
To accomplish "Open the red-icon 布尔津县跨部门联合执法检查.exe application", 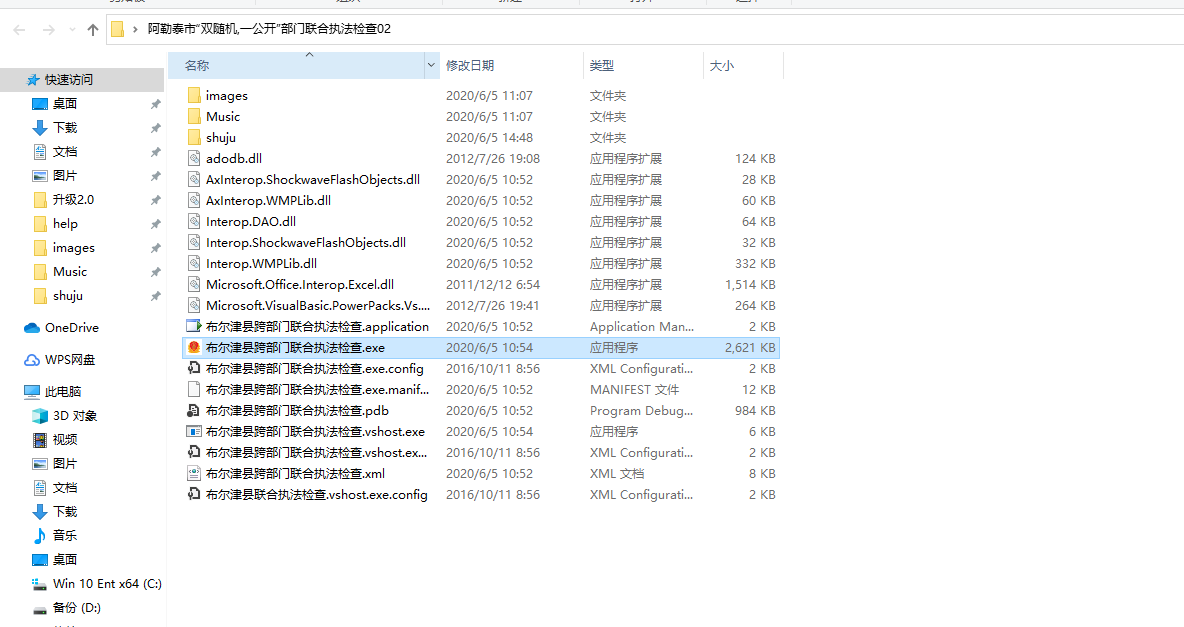I will click(294, 348).
